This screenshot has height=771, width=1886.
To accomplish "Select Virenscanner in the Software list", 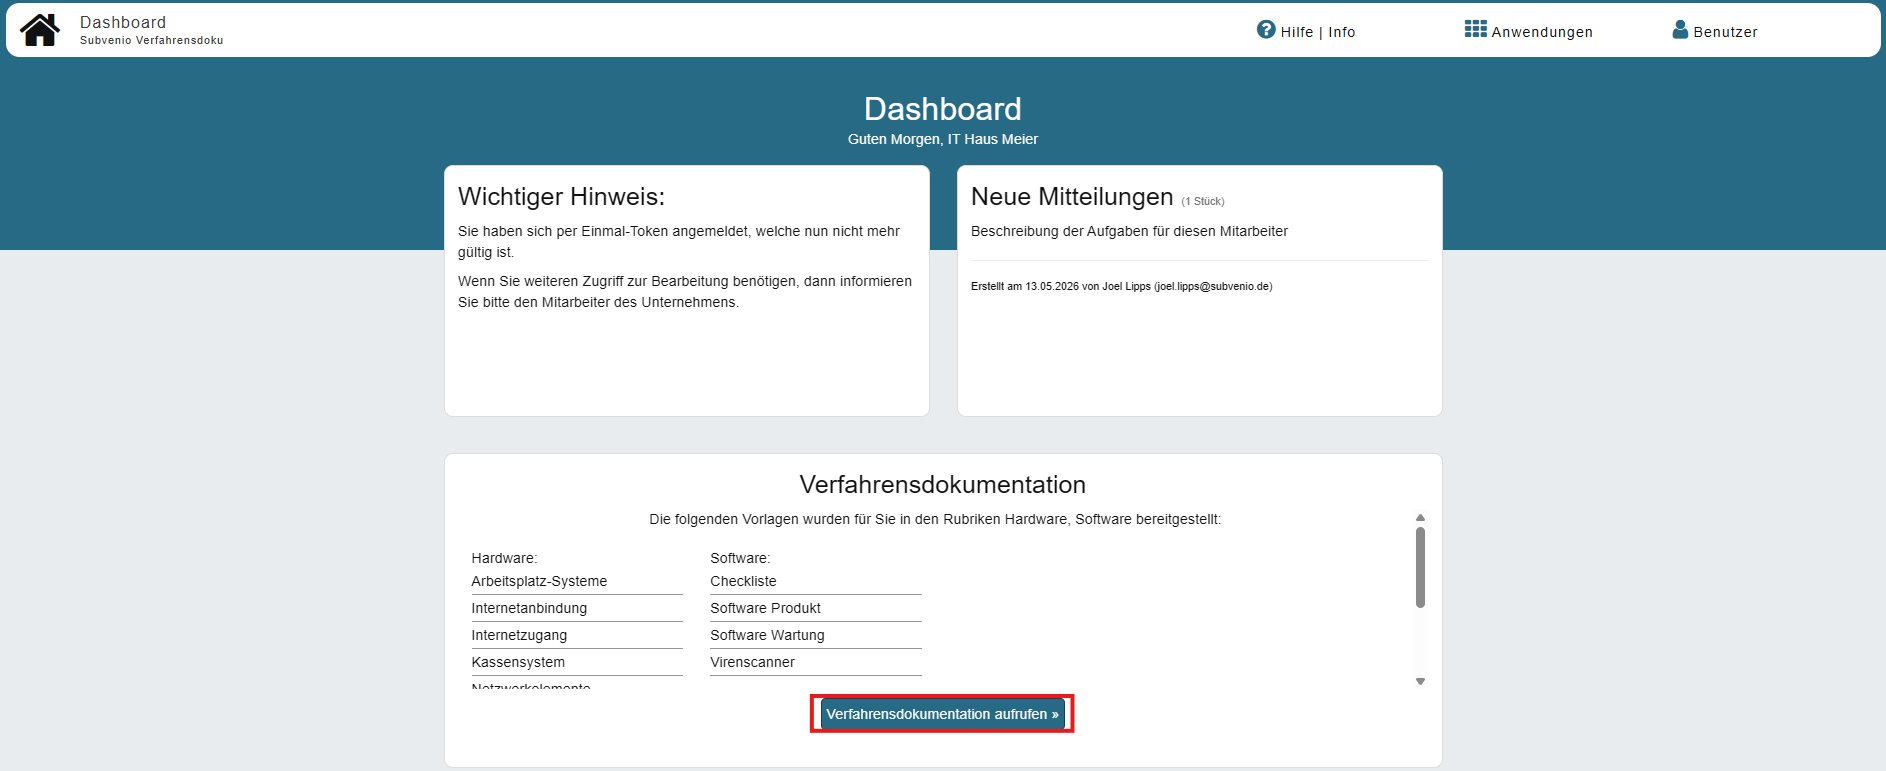I will (x=752, y=662).
